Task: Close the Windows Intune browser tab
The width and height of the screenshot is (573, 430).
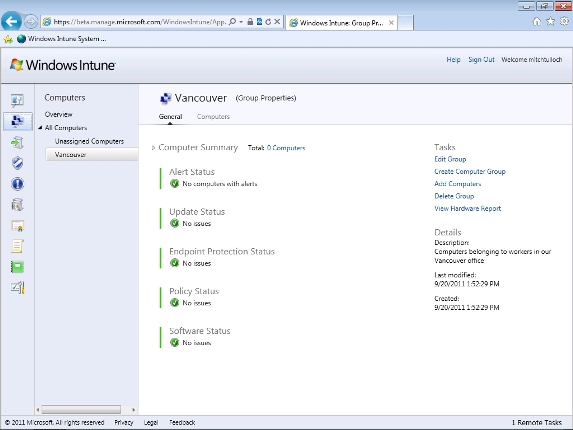Action: coord(391,23)
